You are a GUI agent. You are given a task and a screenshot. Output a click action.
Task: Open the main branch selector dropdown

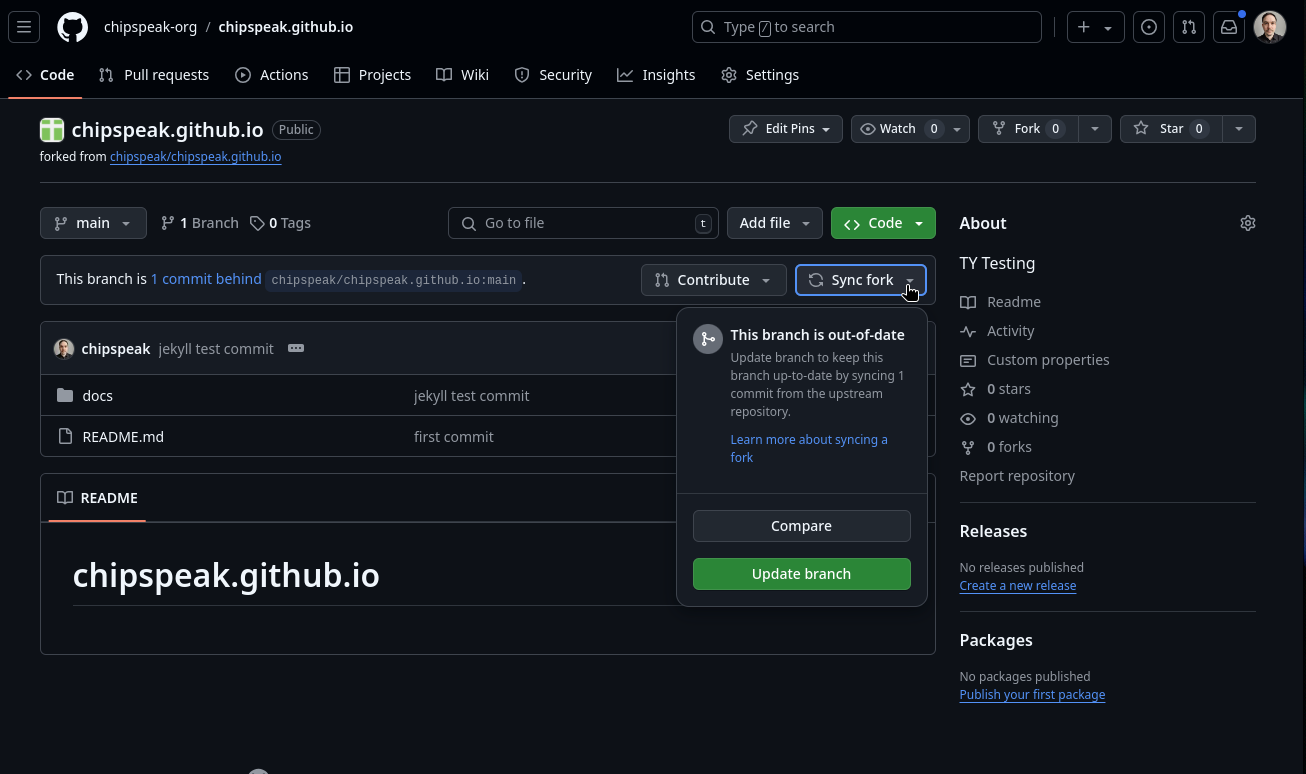tap(93, 223)
